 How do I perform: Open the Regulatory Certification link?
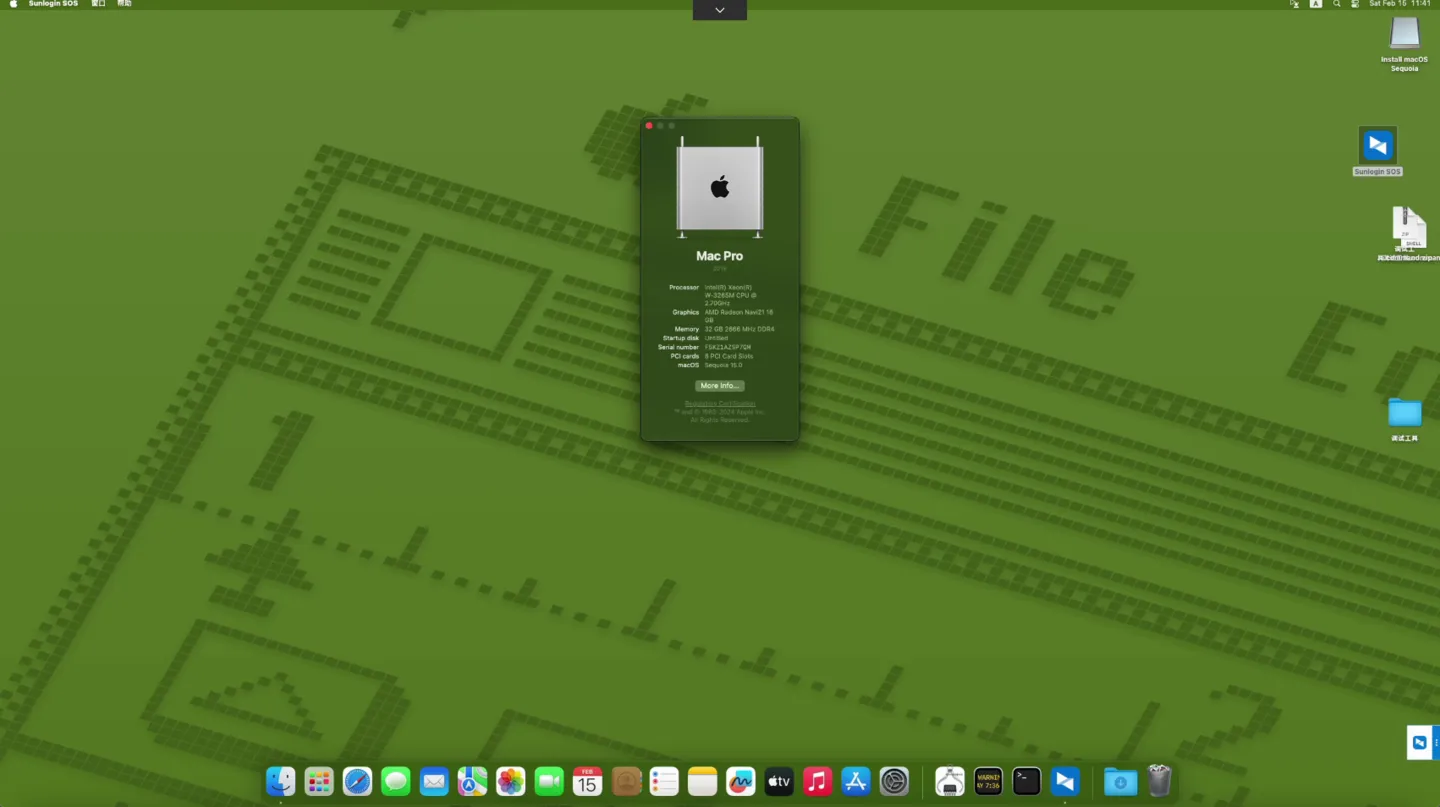tap(719, 403)
